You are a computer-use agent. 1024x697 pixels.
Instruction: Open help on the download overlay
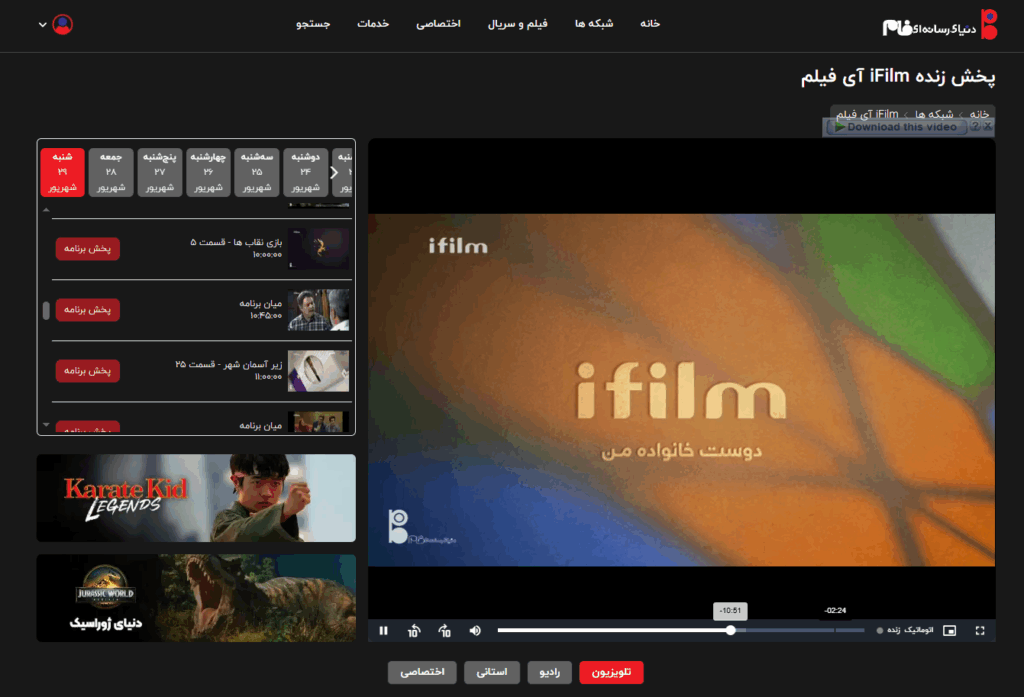pos(975,126)
